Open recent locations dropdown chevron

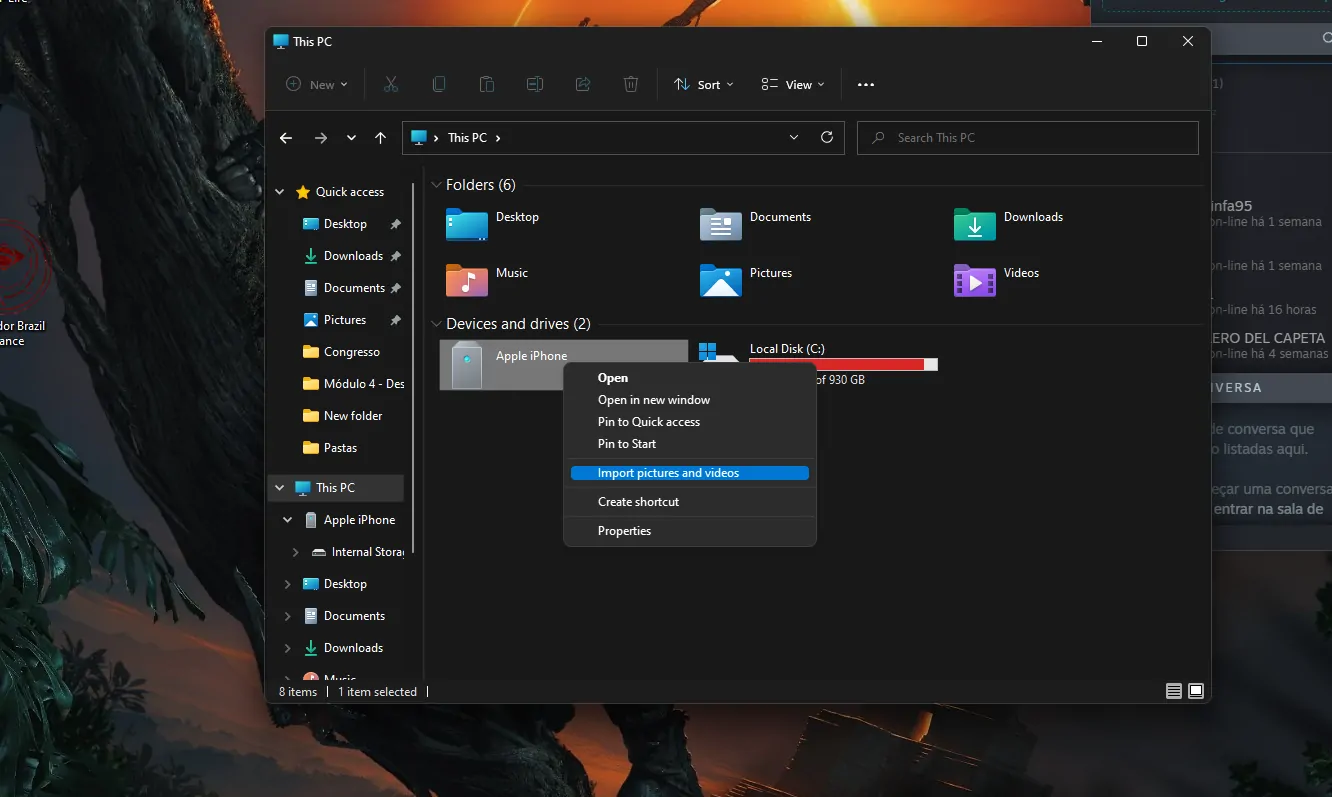click(x=351, y=138)
